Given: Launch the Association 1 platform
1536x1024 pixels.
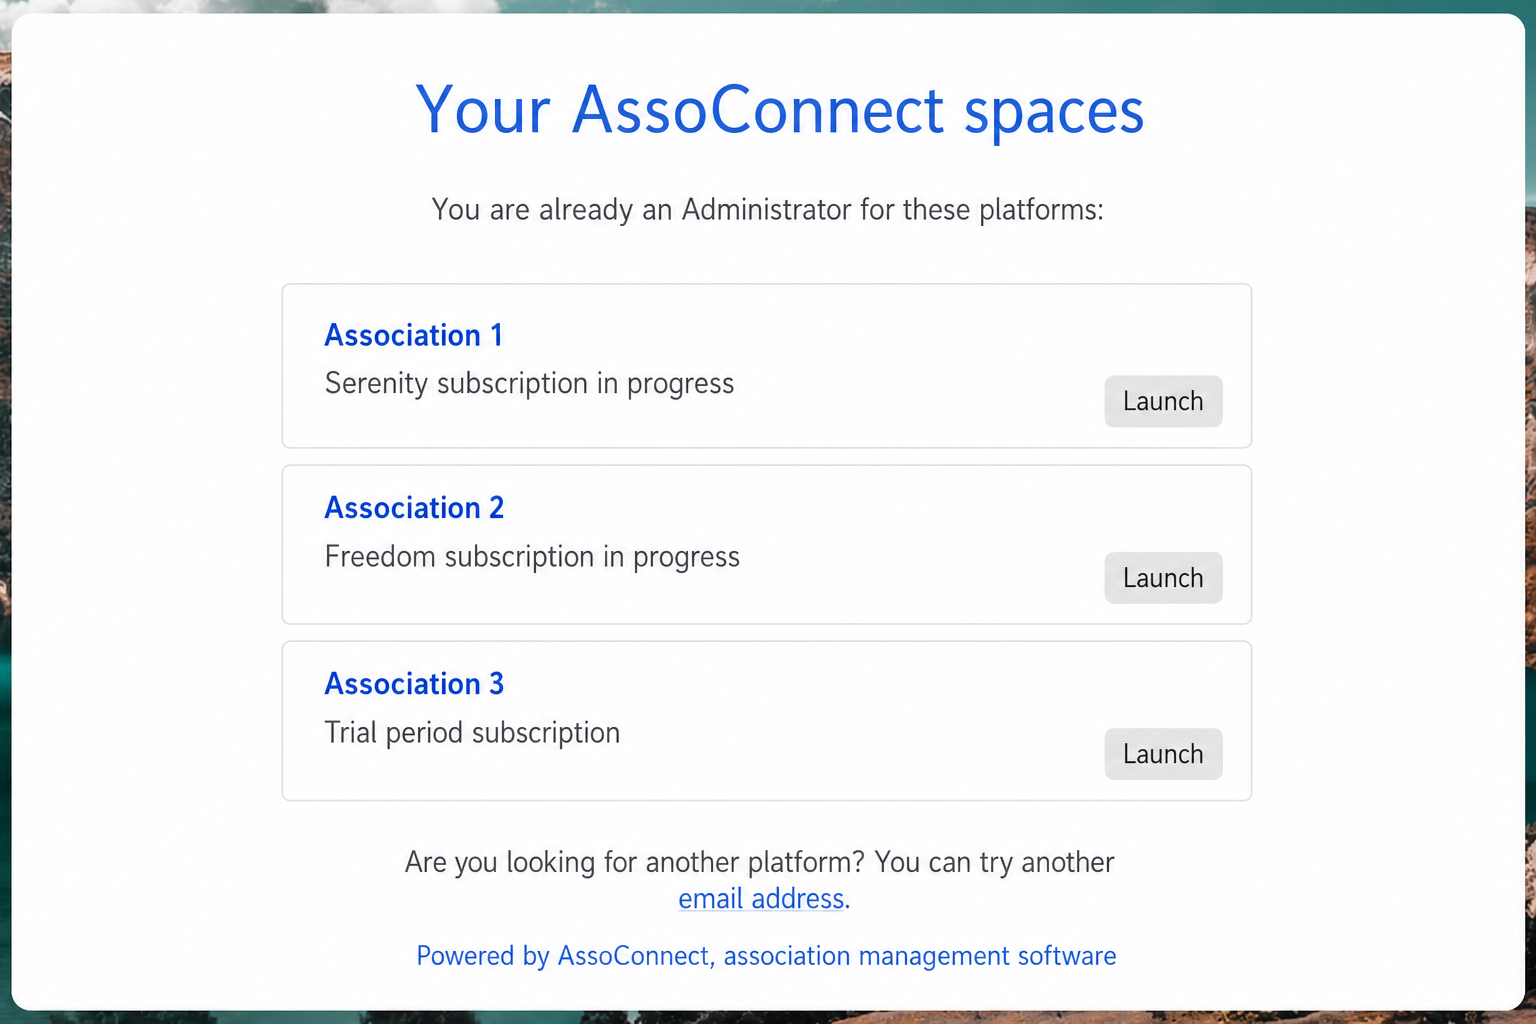Looking at the screenshot, I should coord(1163,401).
